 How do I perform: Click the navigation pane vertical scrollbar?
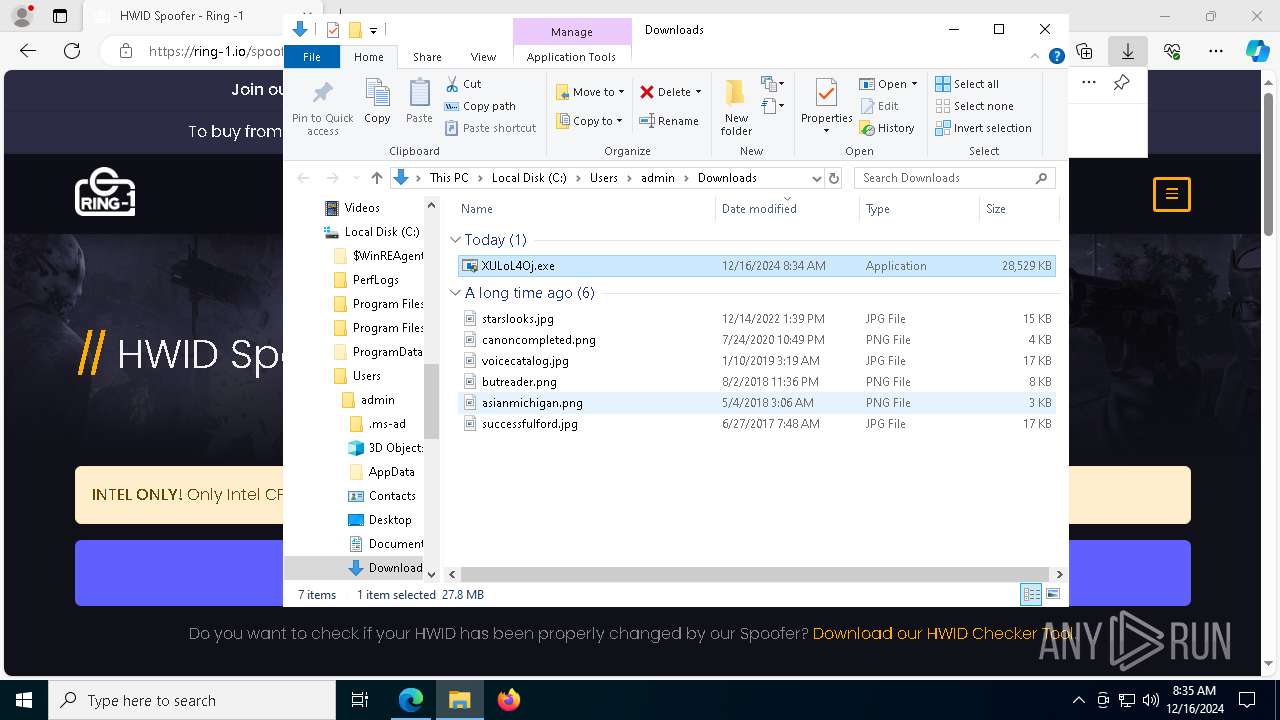tap(432, 400)
